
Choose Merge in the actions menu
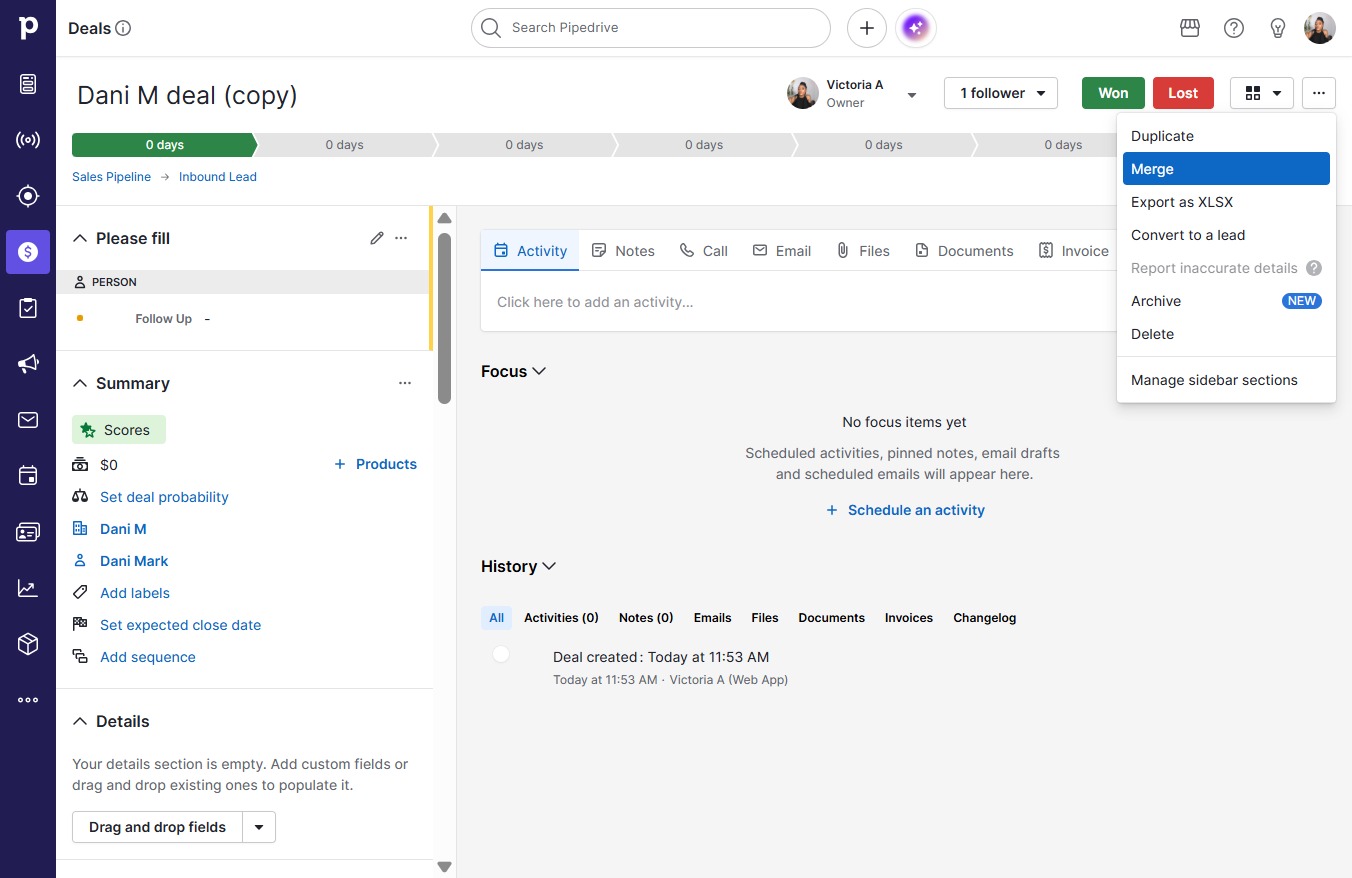click(1226, 169)
